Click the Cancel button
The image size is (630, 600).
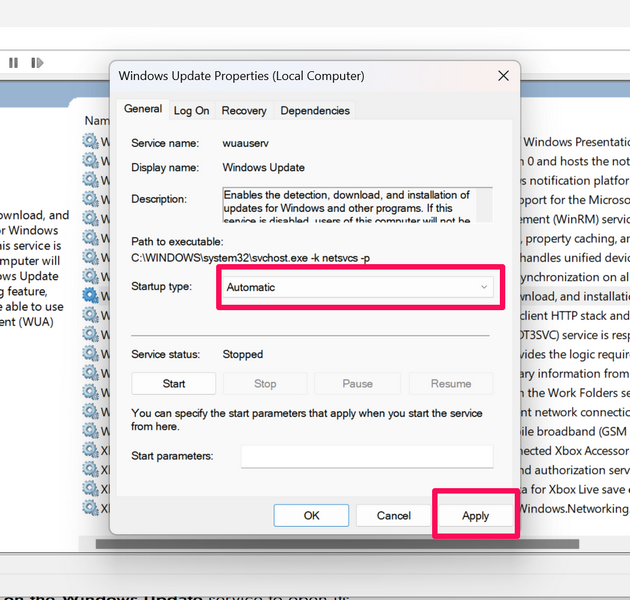393,515
